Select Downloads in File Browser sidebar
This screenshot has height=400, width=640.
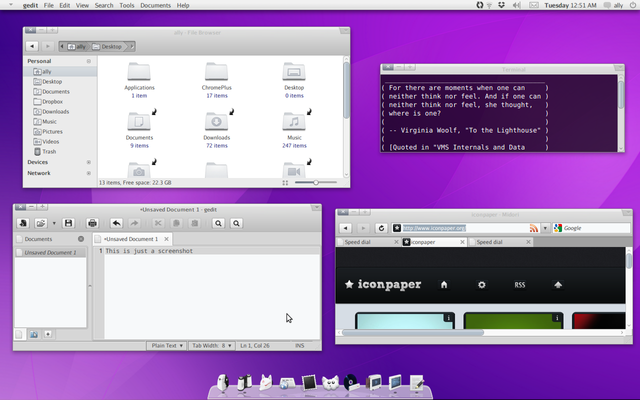(51, 111)
